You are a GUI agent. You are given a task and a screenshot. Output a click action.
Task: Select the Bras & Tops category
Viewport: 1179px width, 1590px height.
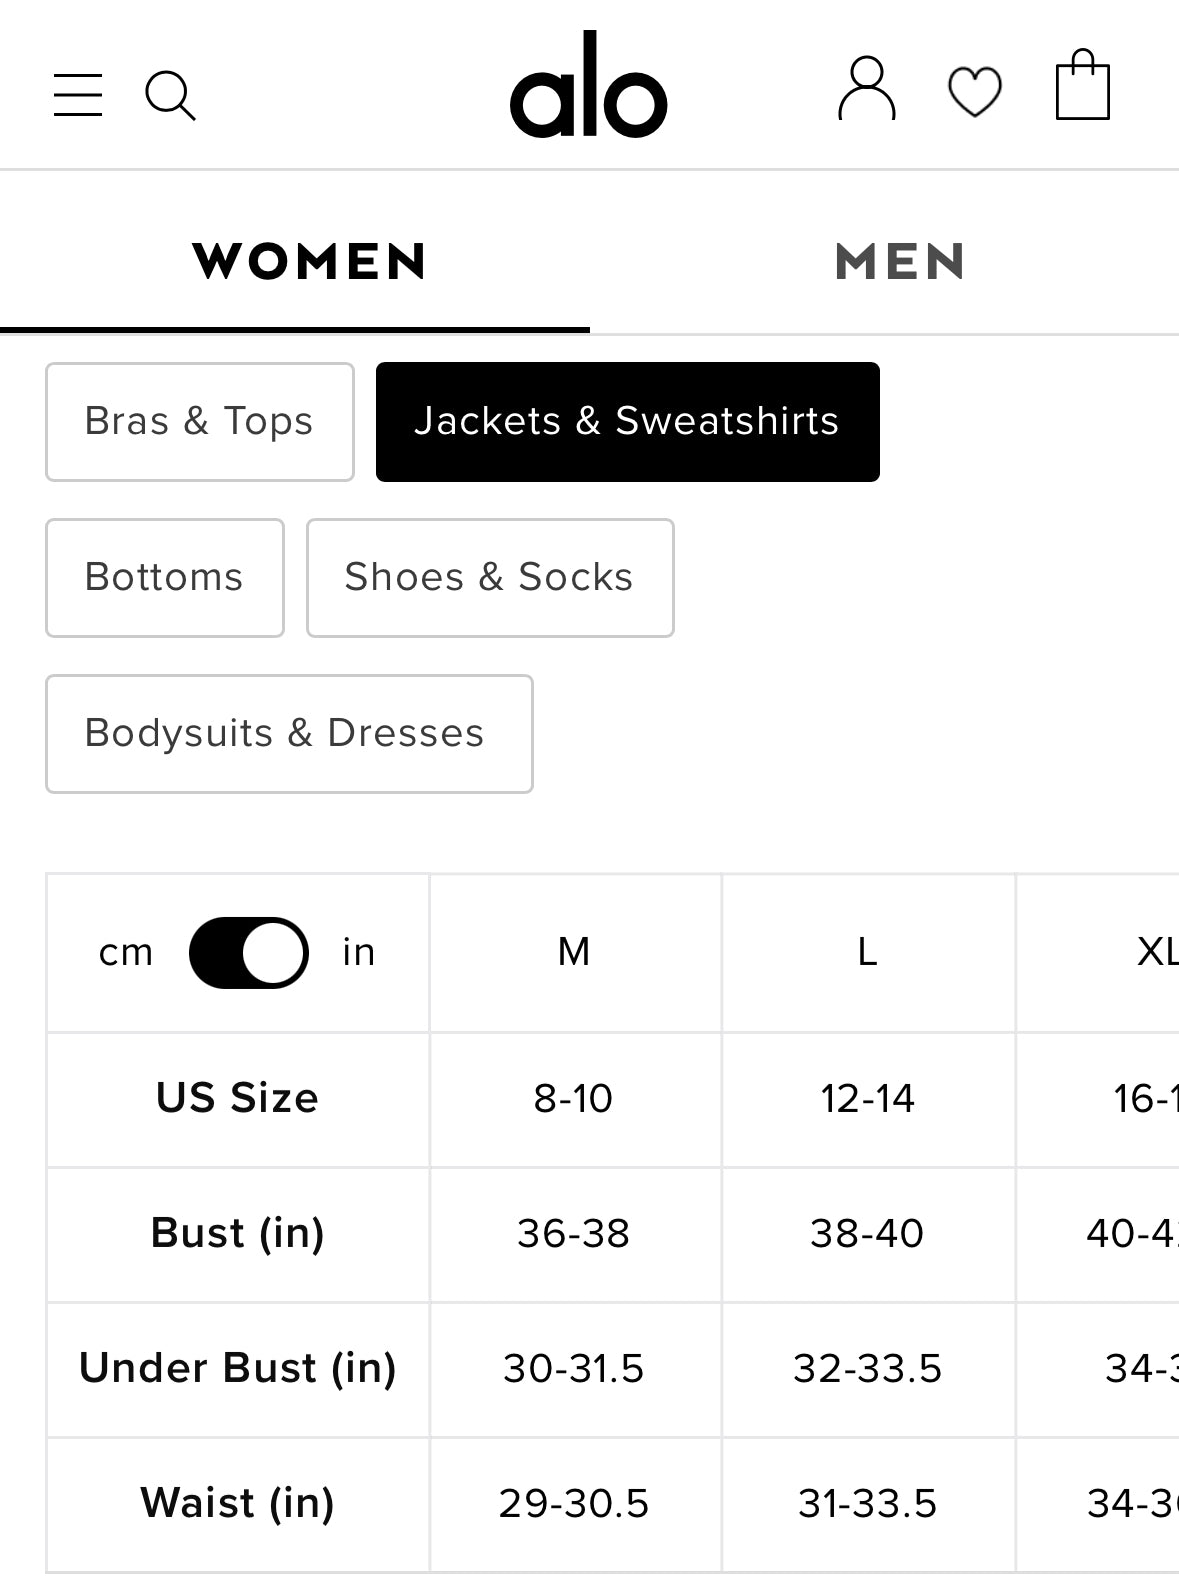tap(199, 422)
